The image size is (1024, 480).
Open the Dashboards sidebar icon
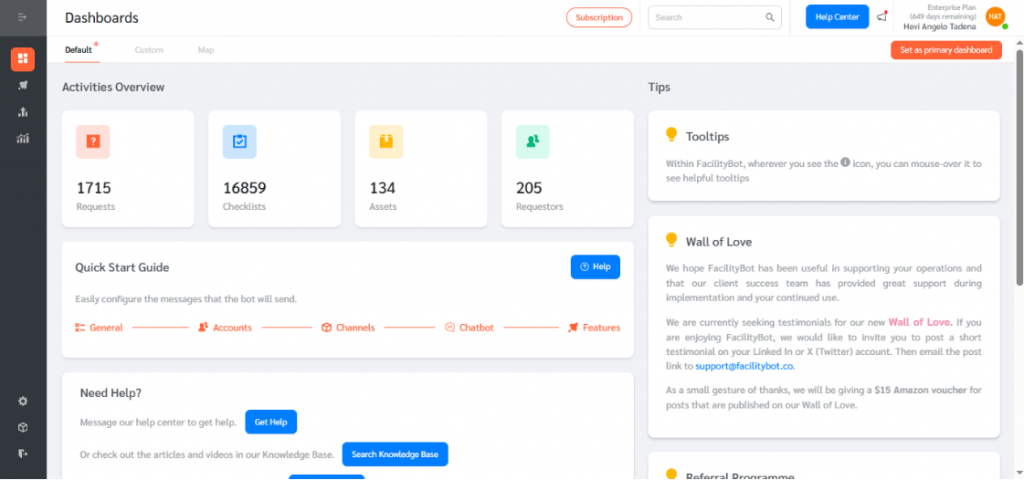coord(23,59)
